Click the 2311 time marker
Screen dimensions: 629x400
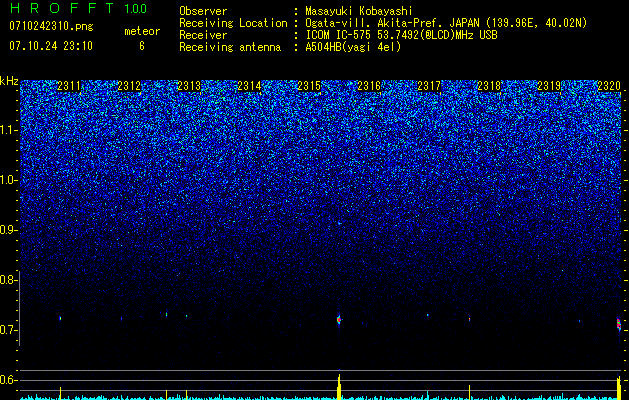(69, 86)
